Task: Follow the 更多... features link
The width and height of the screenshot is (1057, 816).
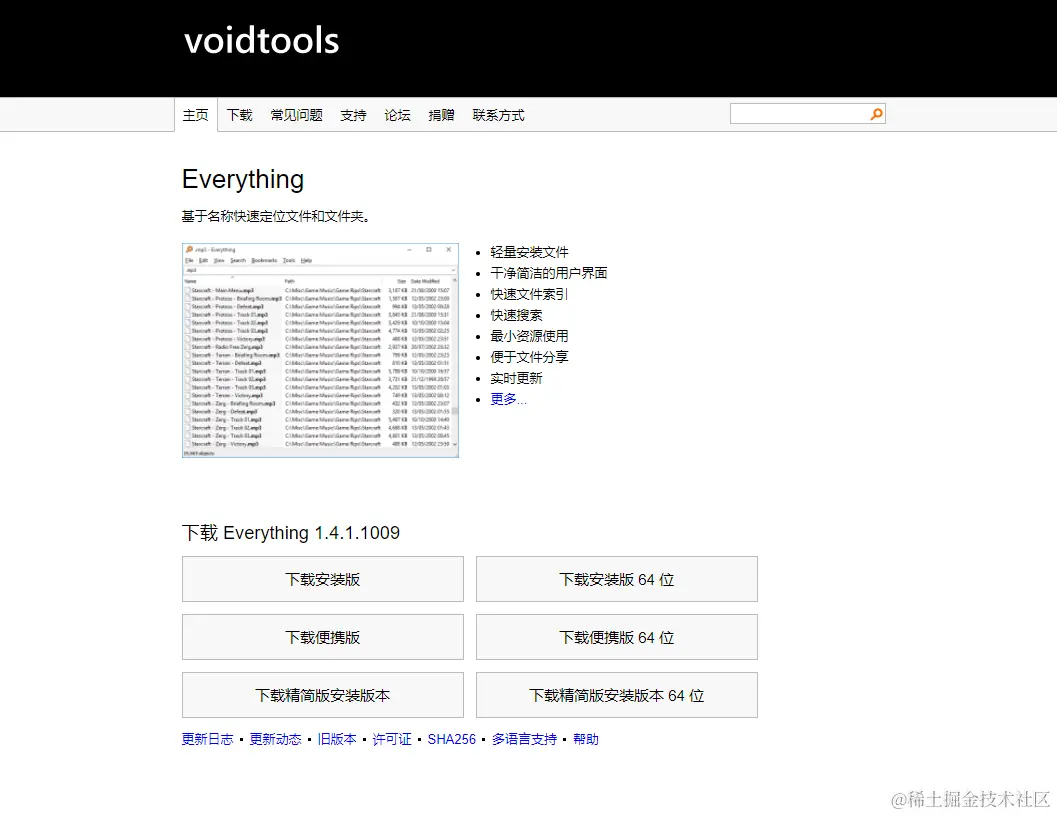Action: (508, 399)
